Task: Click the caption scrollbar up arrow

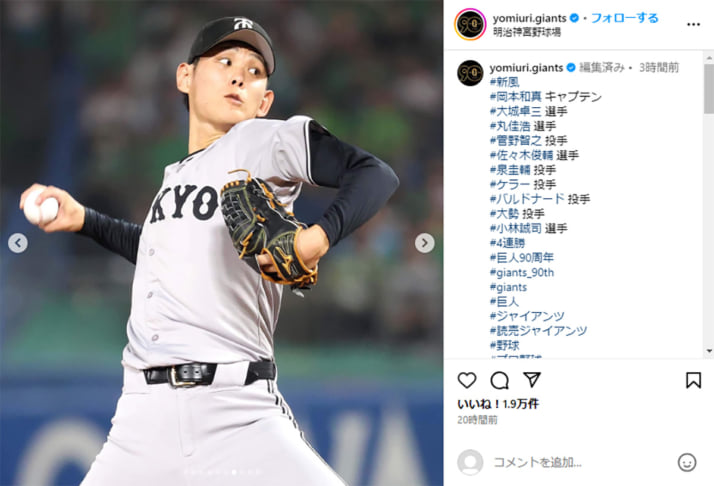Action: pyautogui.click(x=709, y=58)
